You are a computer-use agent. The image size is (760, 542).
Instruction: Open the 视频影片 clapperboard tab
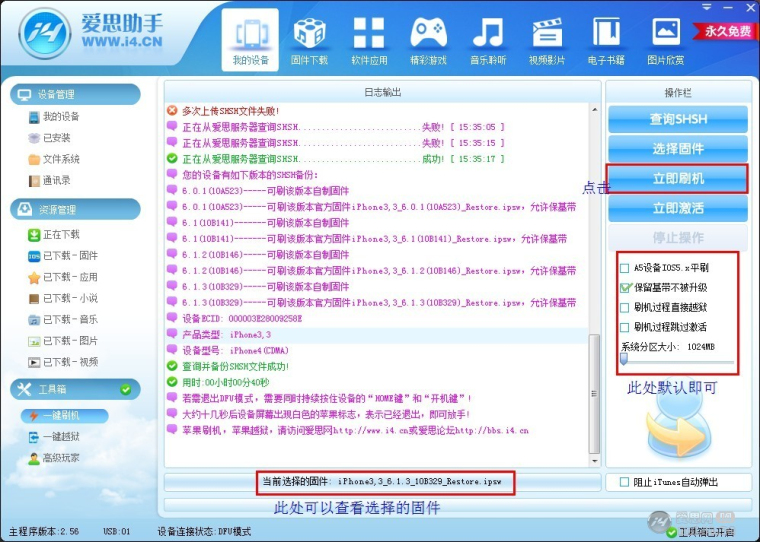click(547, 40)
